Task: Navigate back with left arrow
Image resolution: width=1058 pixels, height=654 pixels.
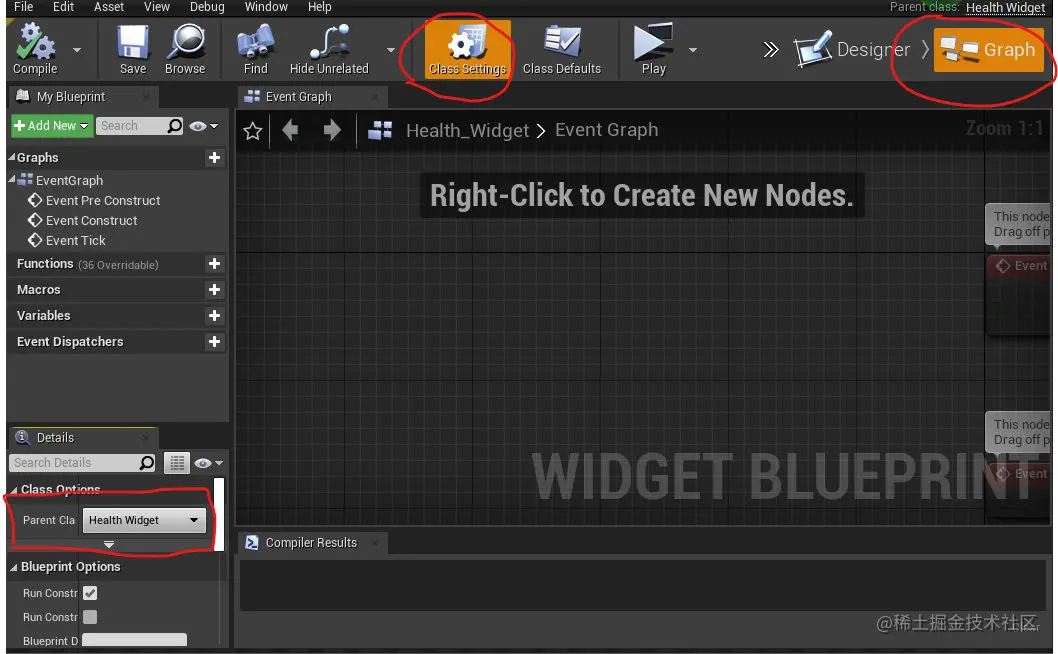Action: pos(290,130)
